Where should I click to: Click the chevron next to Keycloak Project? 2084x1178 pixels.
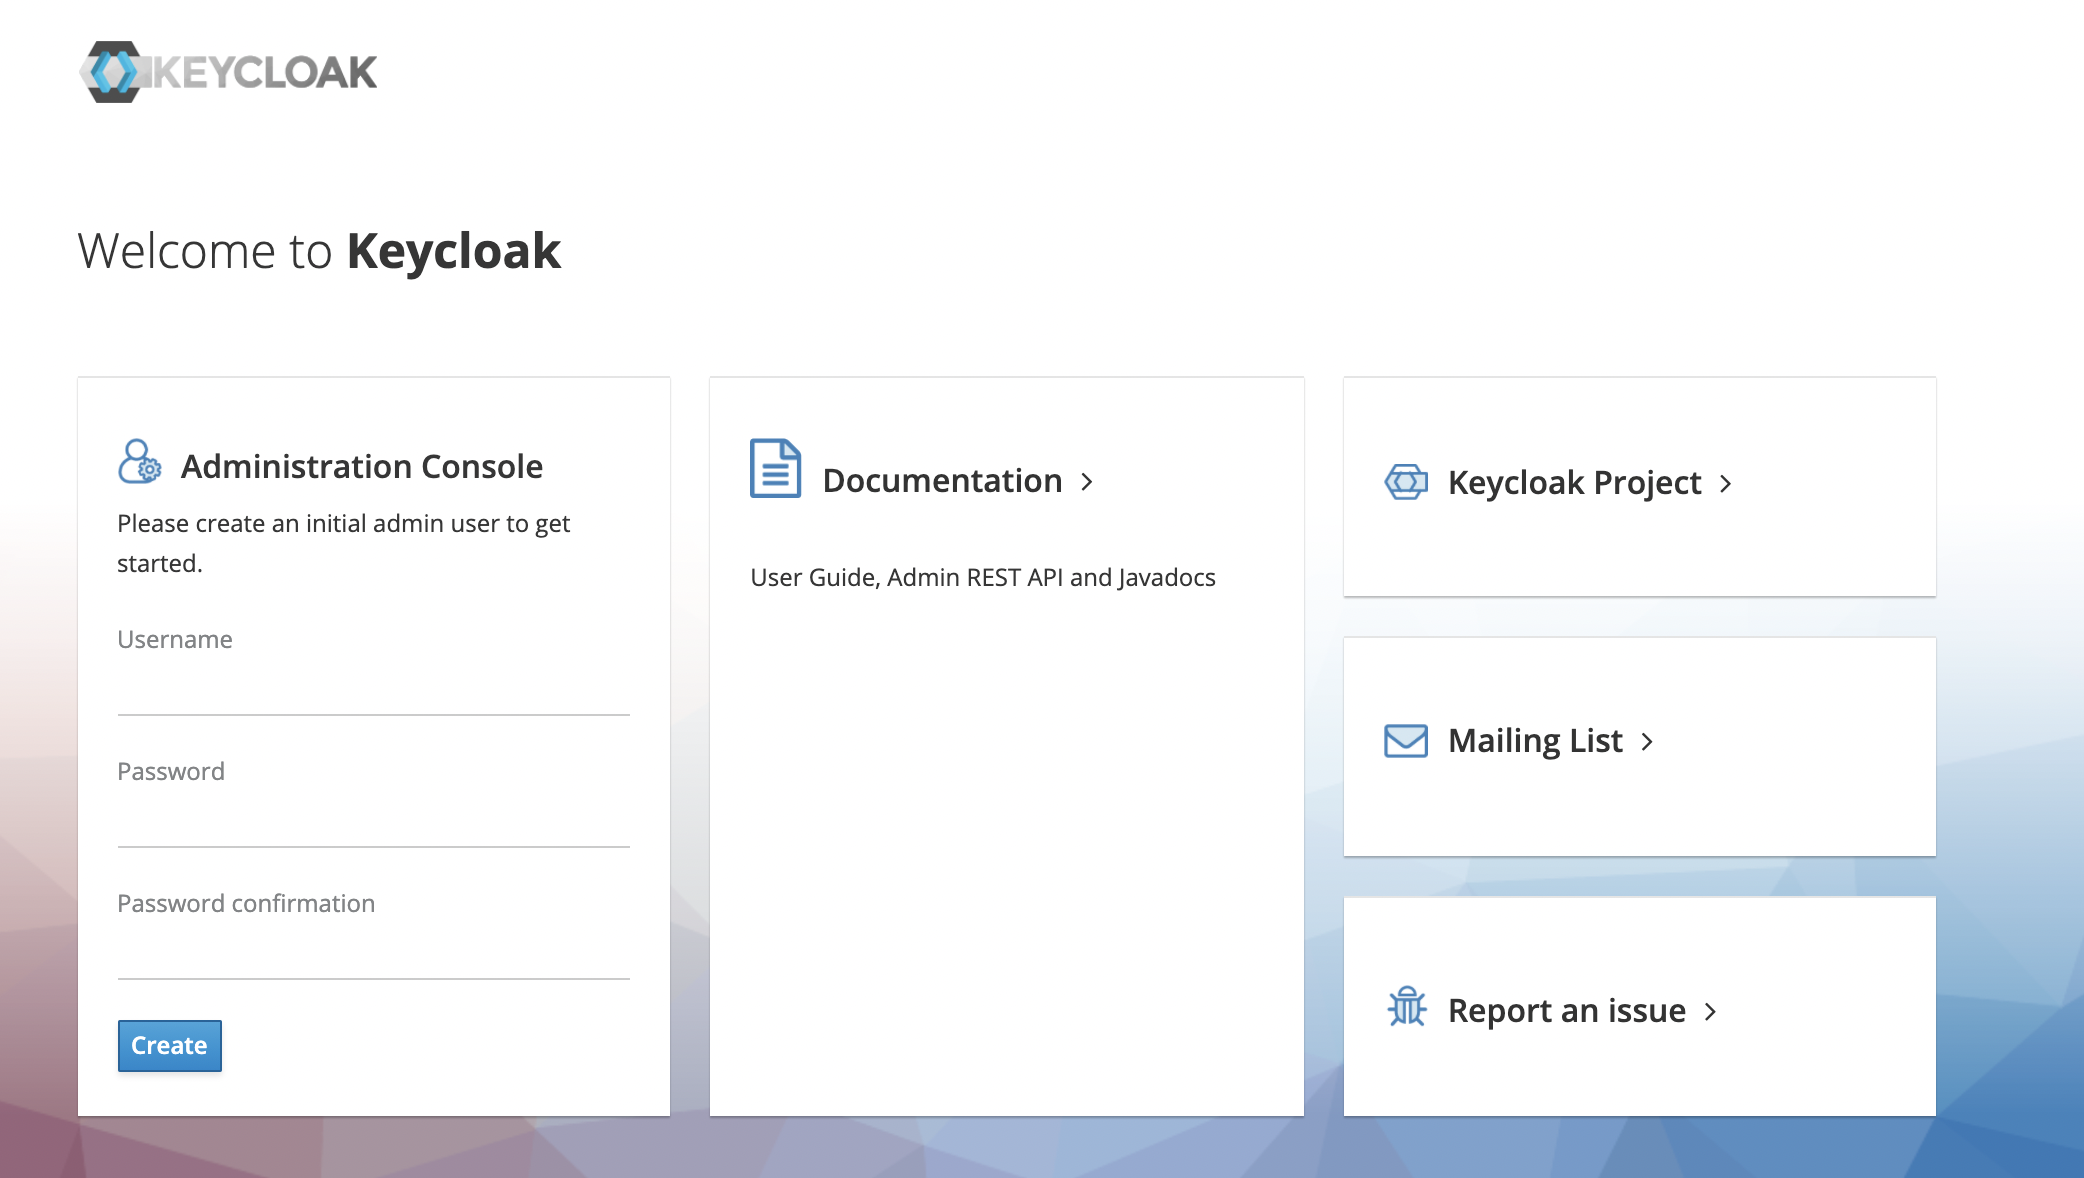coord(1725,484)
